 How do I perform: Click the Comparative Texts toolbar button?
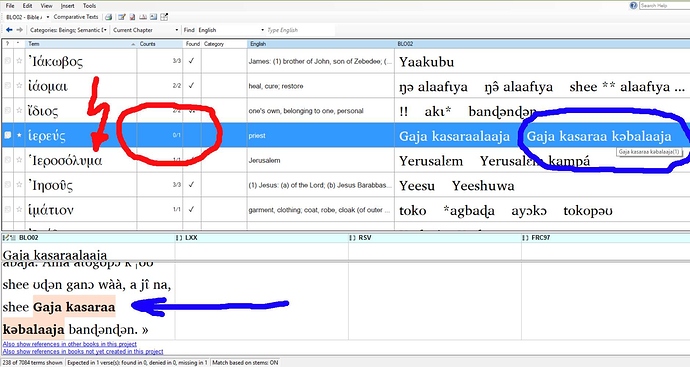pyautogui.click(x=76, y=17)
